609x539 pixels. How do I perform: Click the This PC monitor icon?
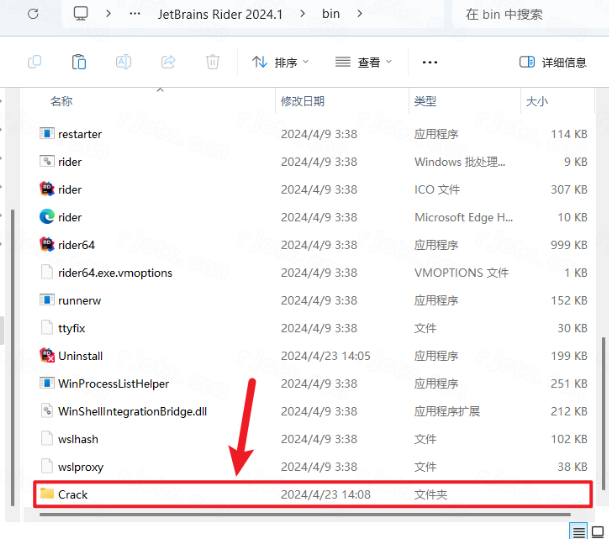(81, 14)
